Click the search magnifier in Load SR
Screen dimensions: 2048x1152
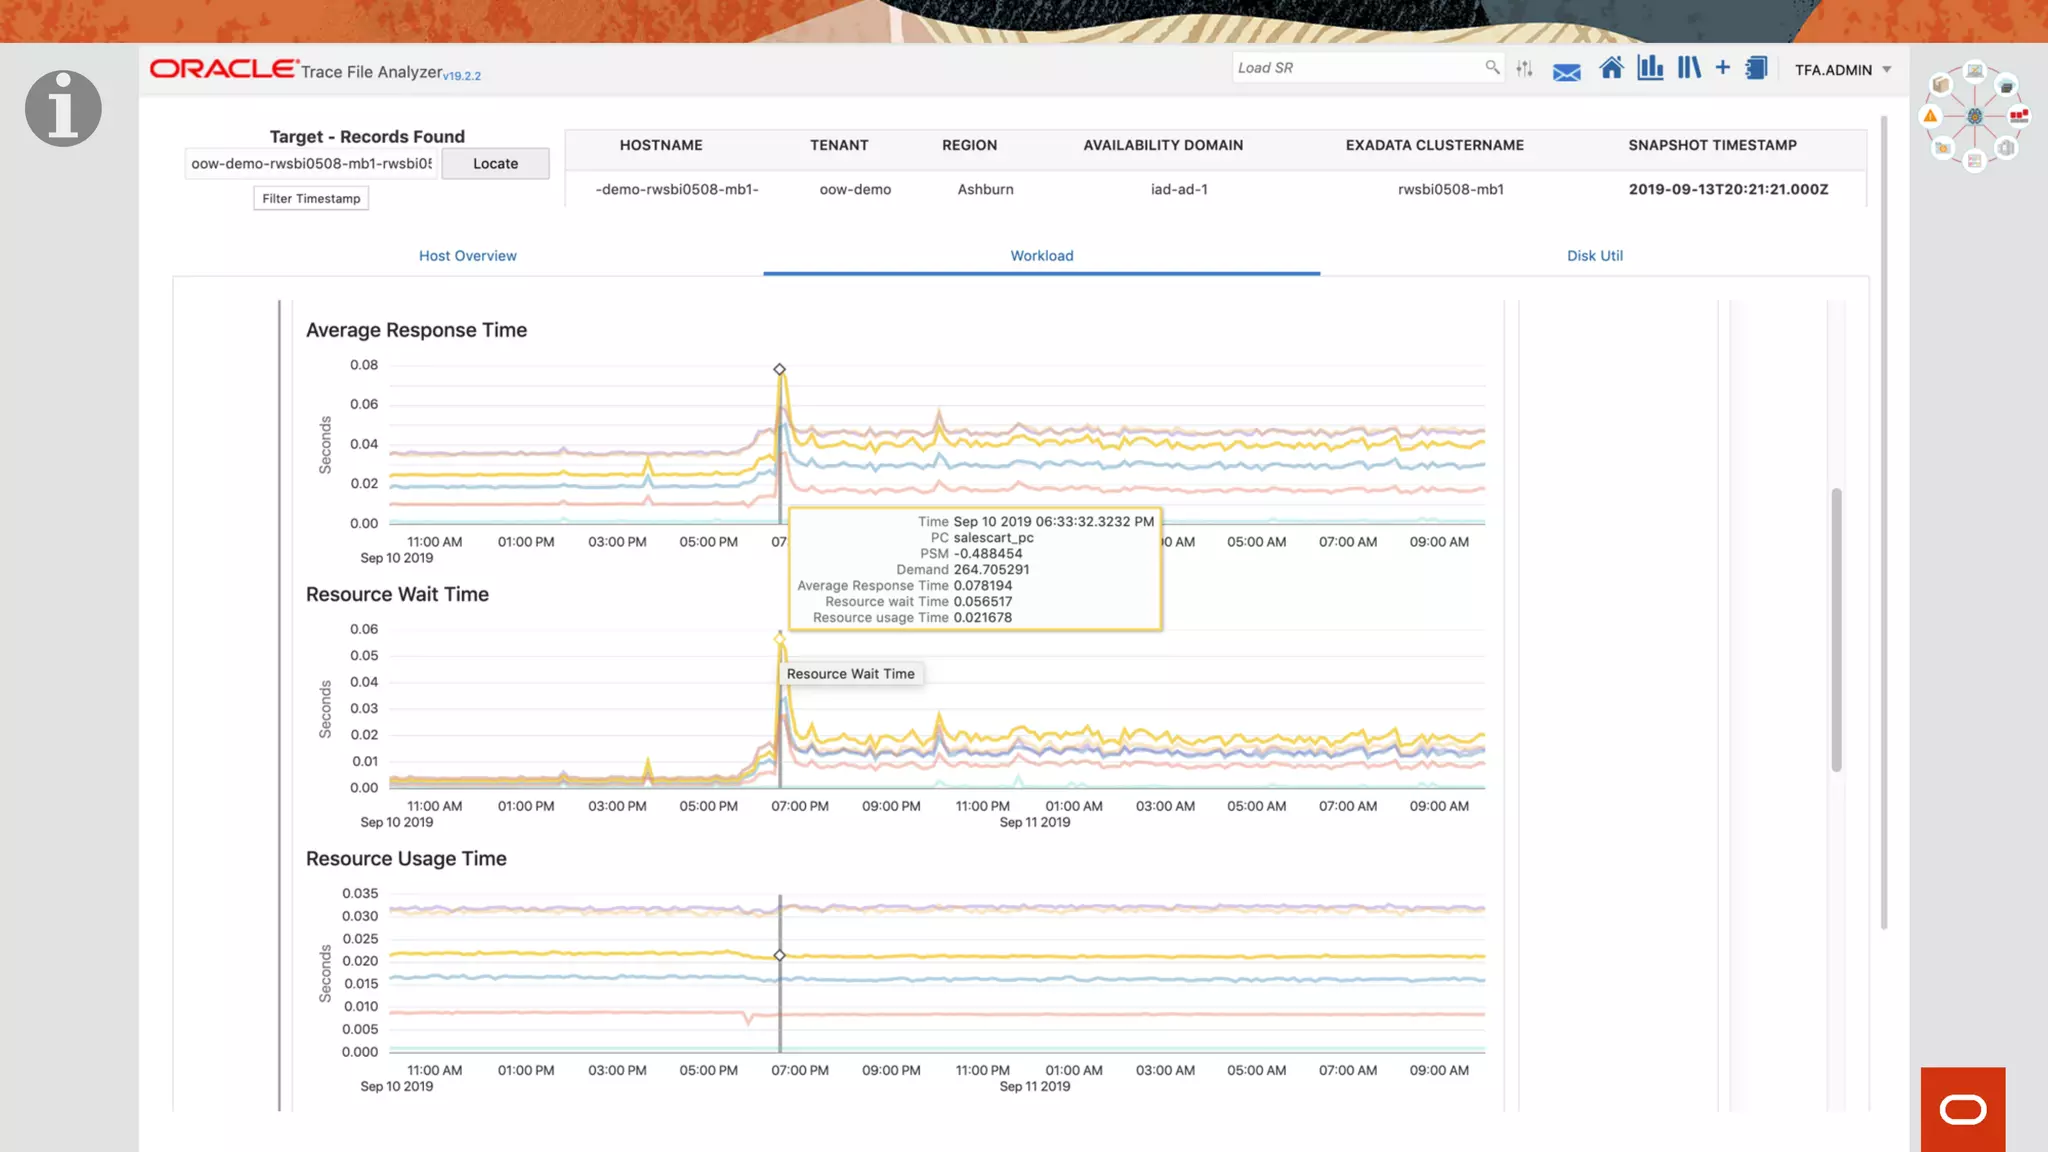[1492, 67]
